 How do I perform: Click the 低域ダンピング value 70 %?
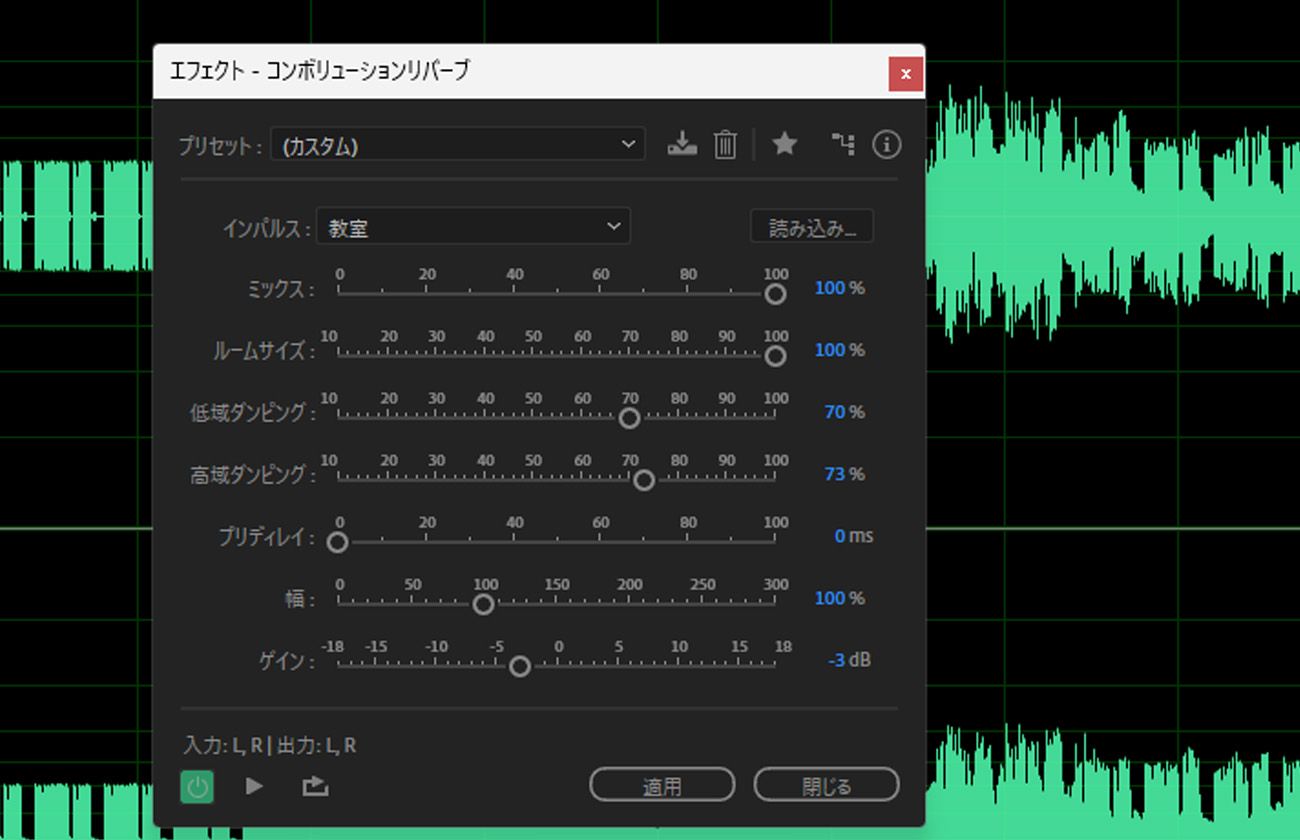tap(845, 412)
